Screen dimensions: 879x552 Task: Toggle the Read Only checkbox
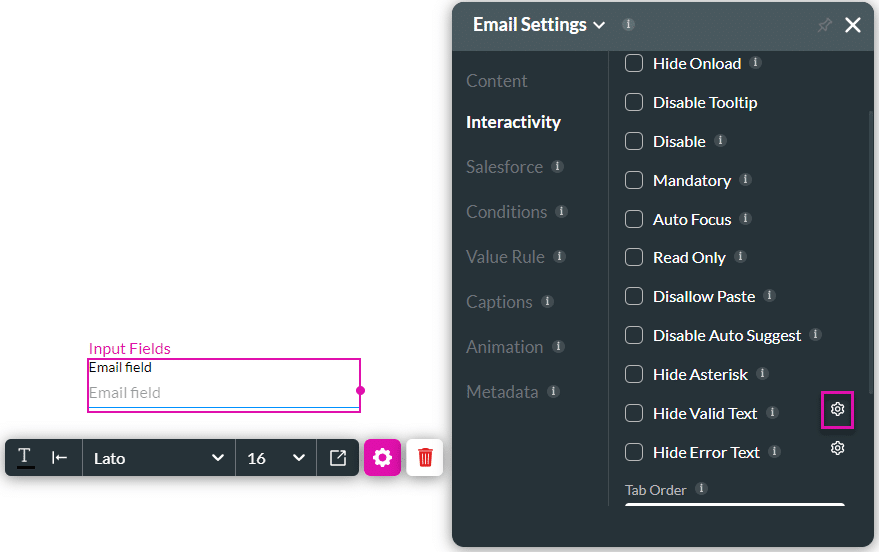pyautogui.click(x=634, y=258)
